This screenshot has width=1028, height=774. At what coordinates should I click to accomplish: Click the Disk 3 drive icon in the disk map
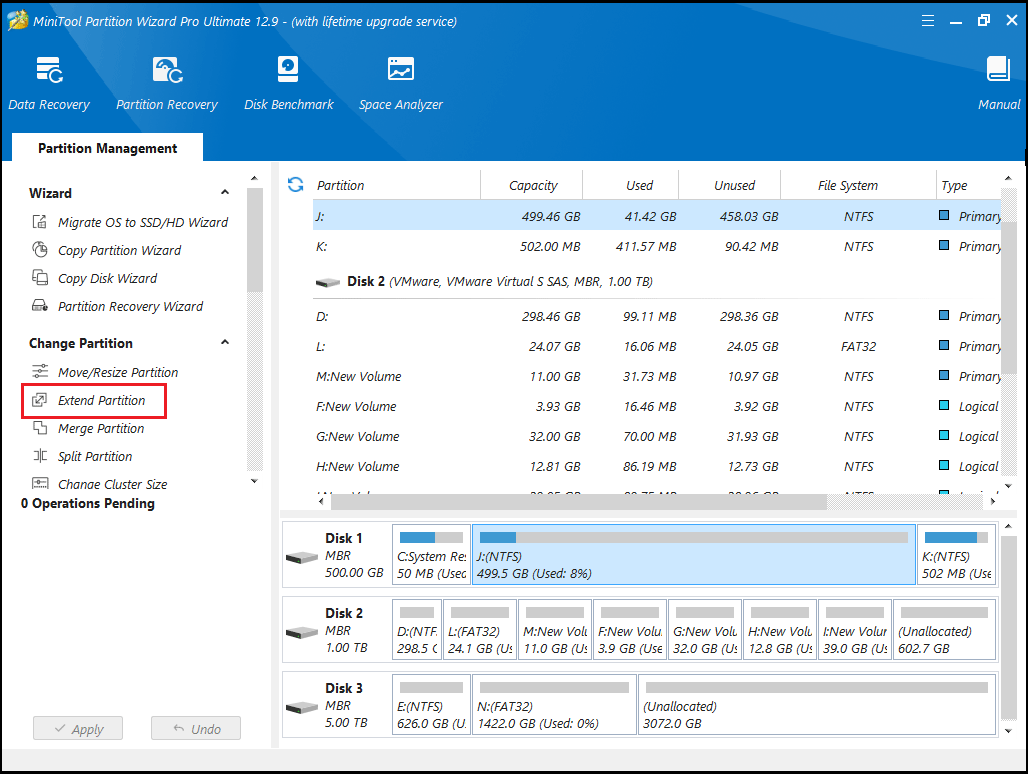click(302, 708)
